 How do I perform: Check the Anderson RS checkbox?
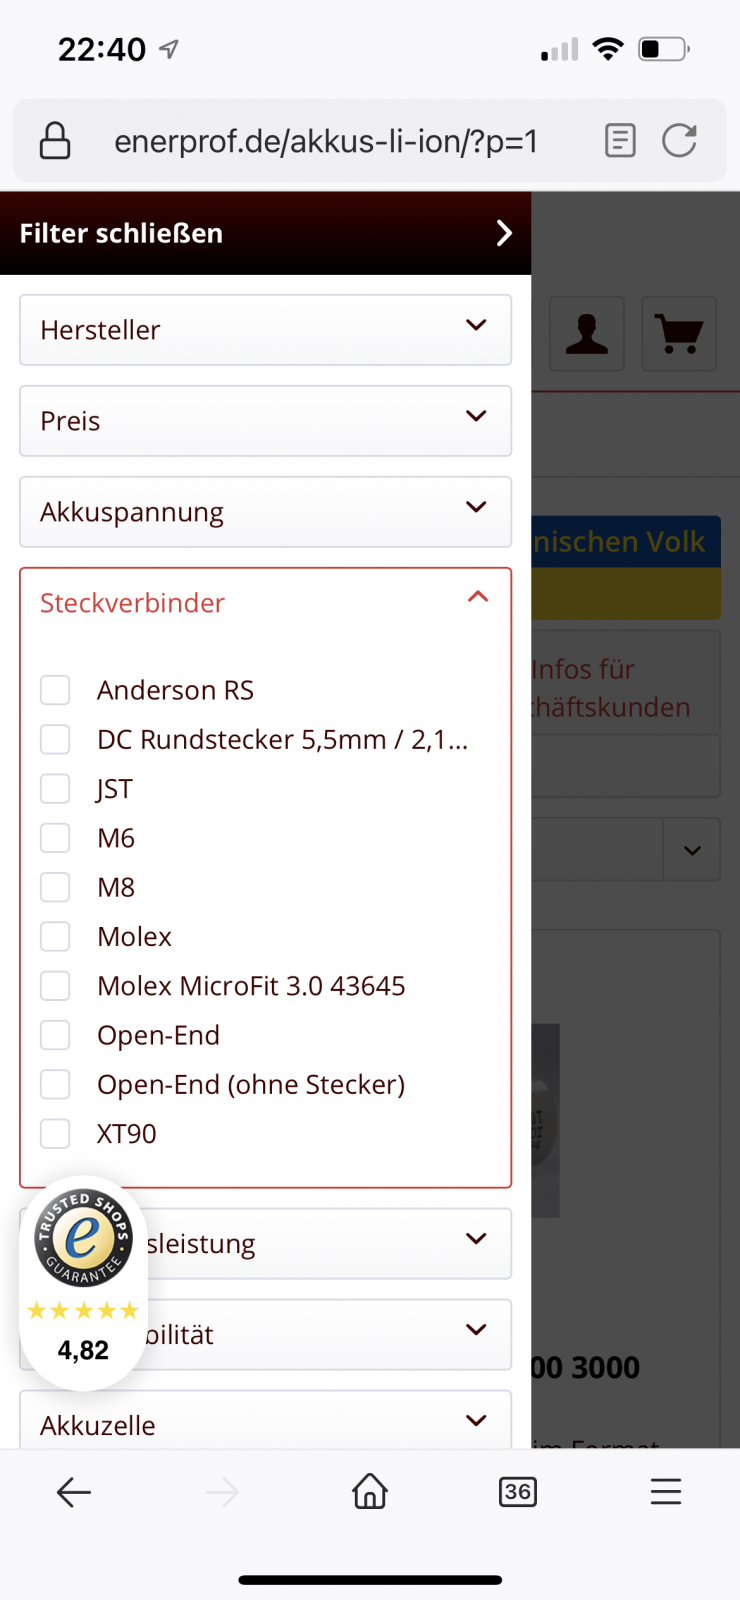click(55, 690)
